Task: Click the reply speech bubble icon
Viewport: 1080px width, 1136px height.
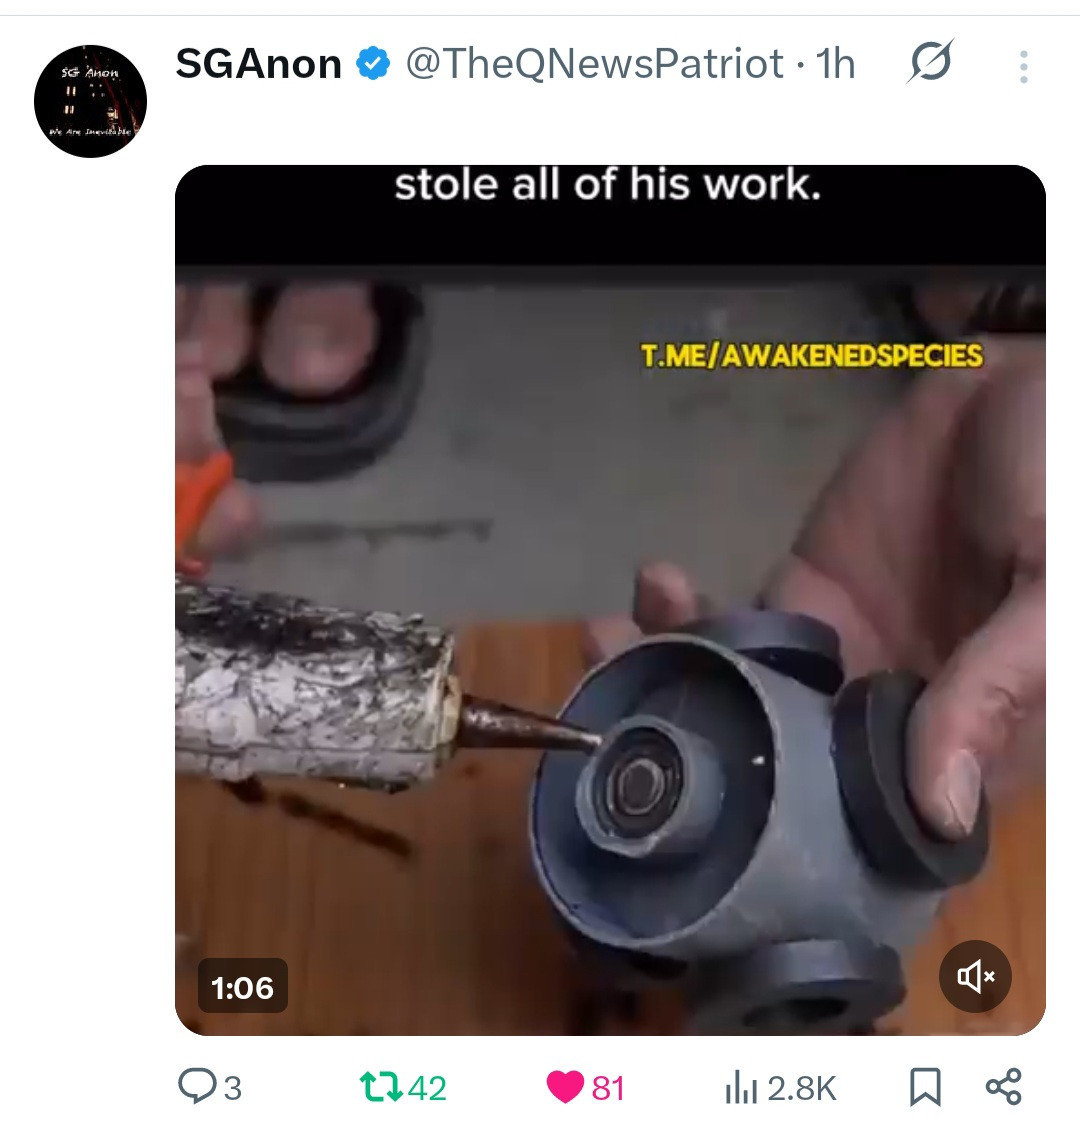Action: [x=197, y=1086]
